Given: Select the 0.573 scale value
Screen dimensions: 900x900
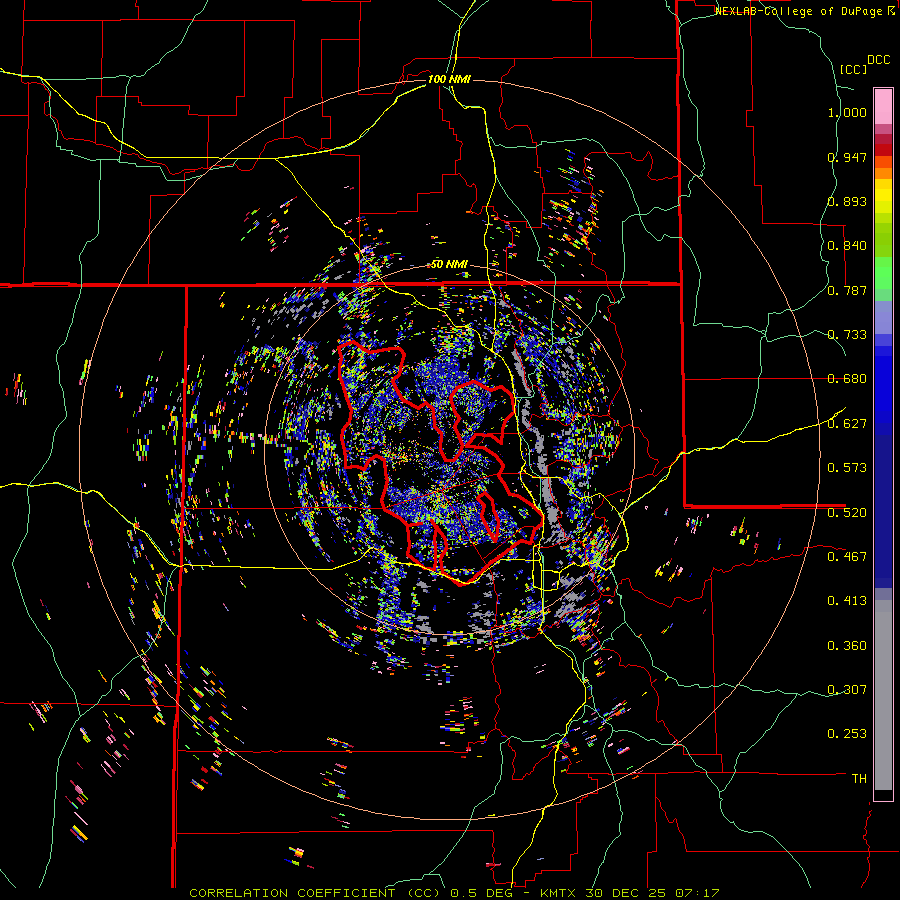Looking at the screenshot, I should coord(847,468).
